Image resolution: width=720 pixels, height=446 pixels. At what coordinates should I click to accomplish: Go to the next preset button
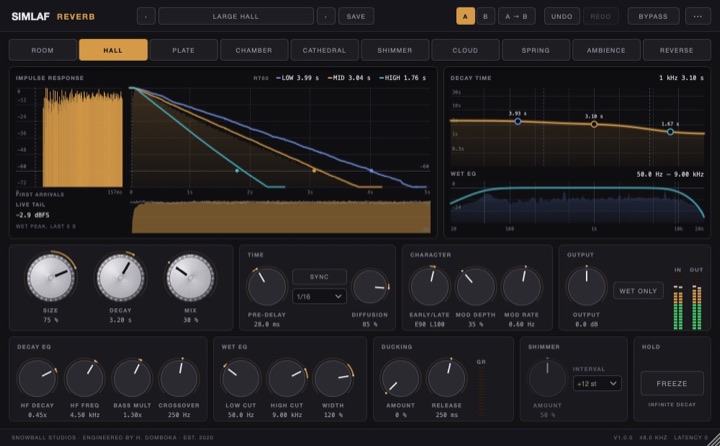pyautogui.click(x=326, y=16)
